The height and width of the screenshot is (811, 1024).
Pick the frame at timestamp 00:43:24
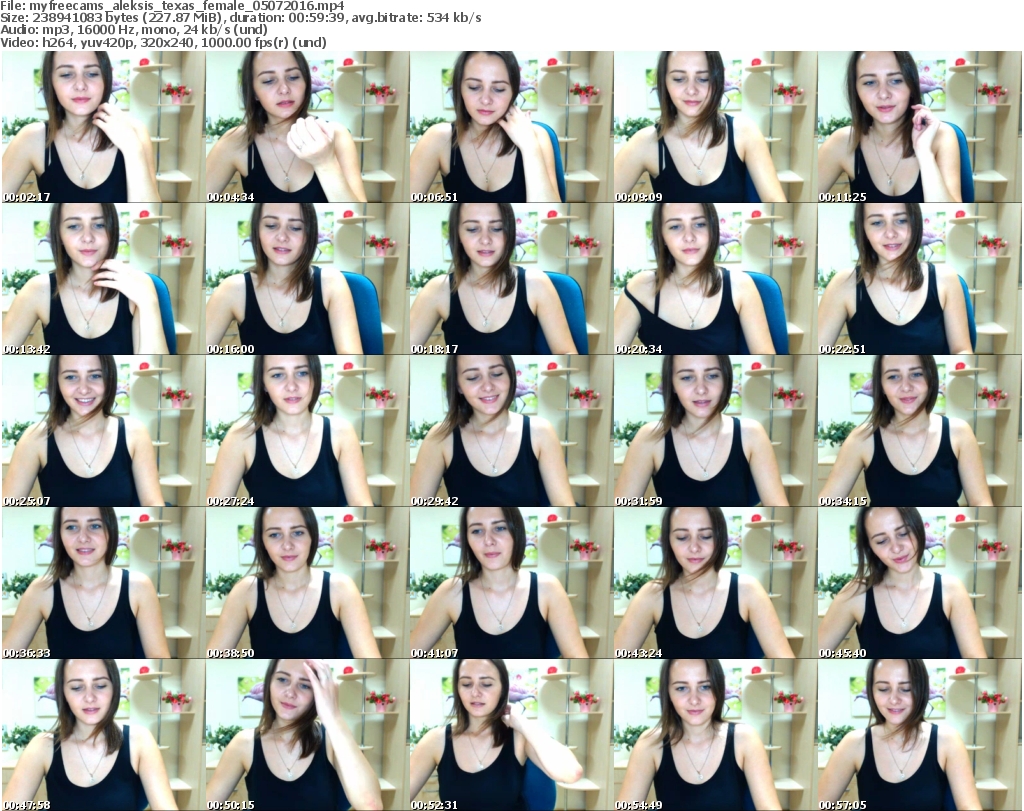(x=715, y=583)
